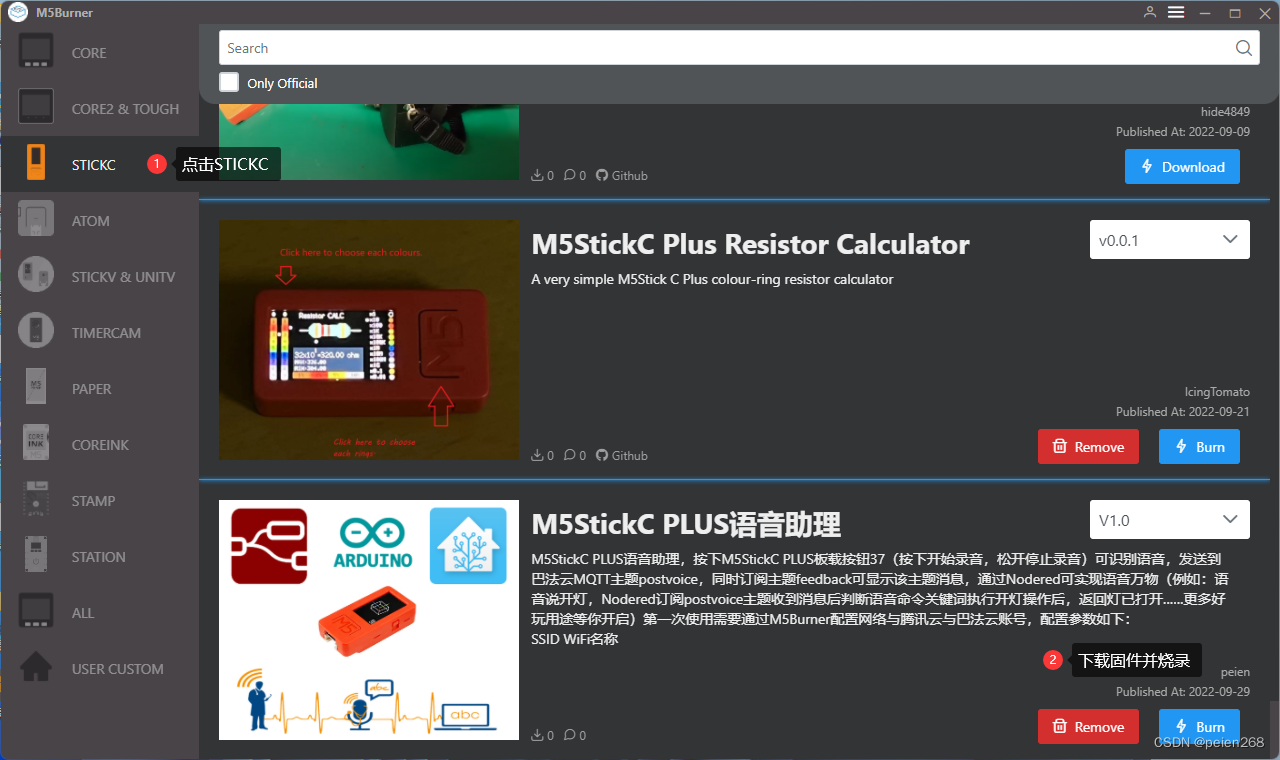Open Github link of hide4849 firmware
The image size is (1280, 760).
622,175
